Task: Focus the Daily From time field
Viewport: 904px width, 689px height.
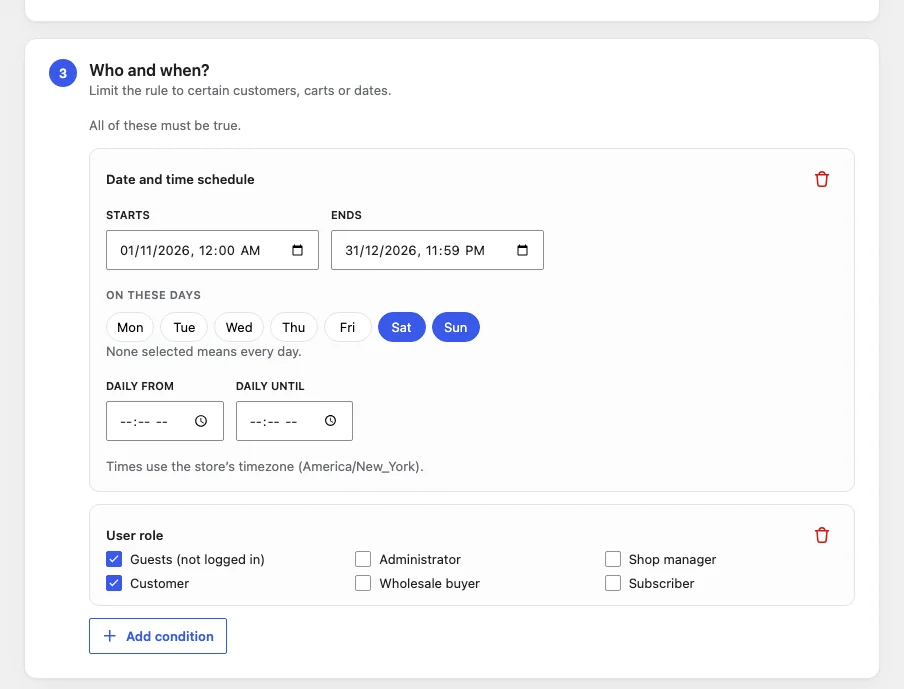Action: 165,421
